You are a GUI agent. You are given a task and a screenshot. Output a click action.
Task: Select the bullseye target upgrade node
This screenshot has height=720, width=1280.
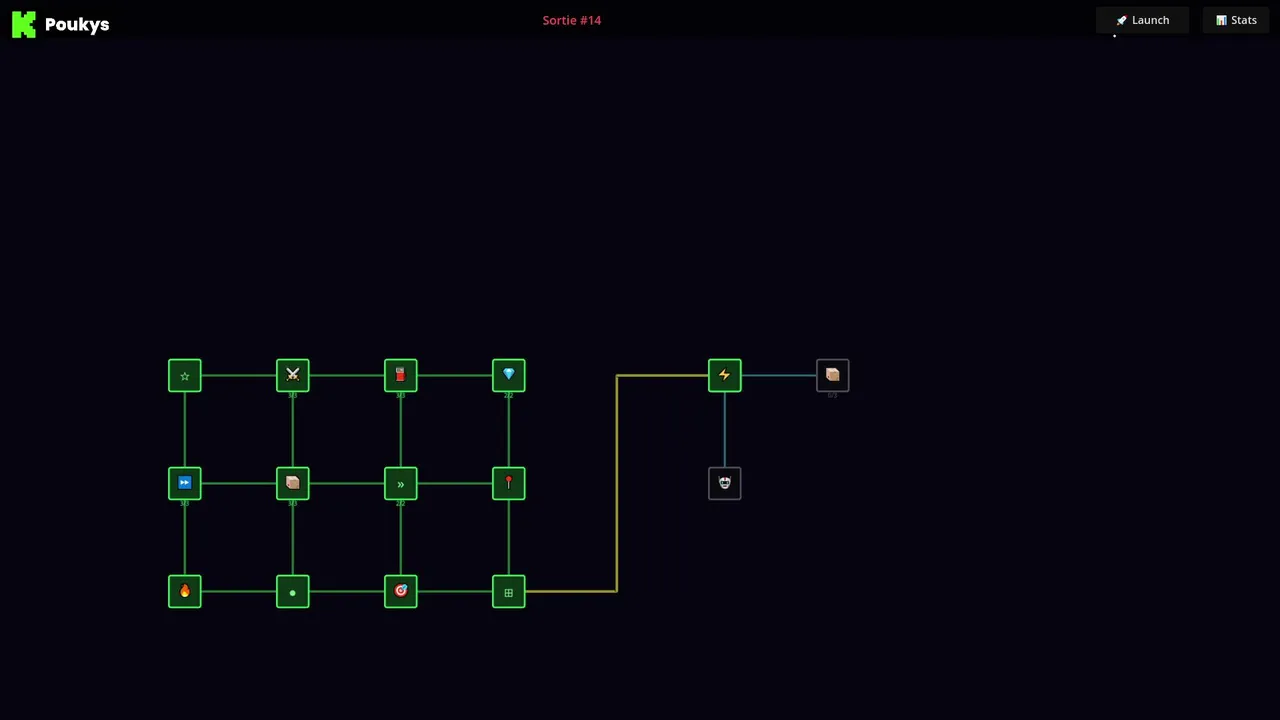click(x=401, y=591)
